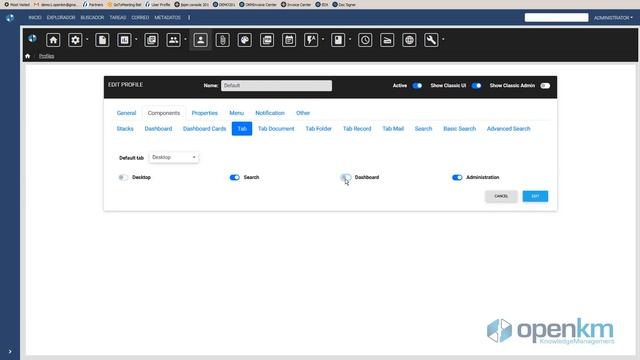This screenshot has width=640, height=360.
Task: Open the Tab Record sub-tab
Action: pos(357,129)
